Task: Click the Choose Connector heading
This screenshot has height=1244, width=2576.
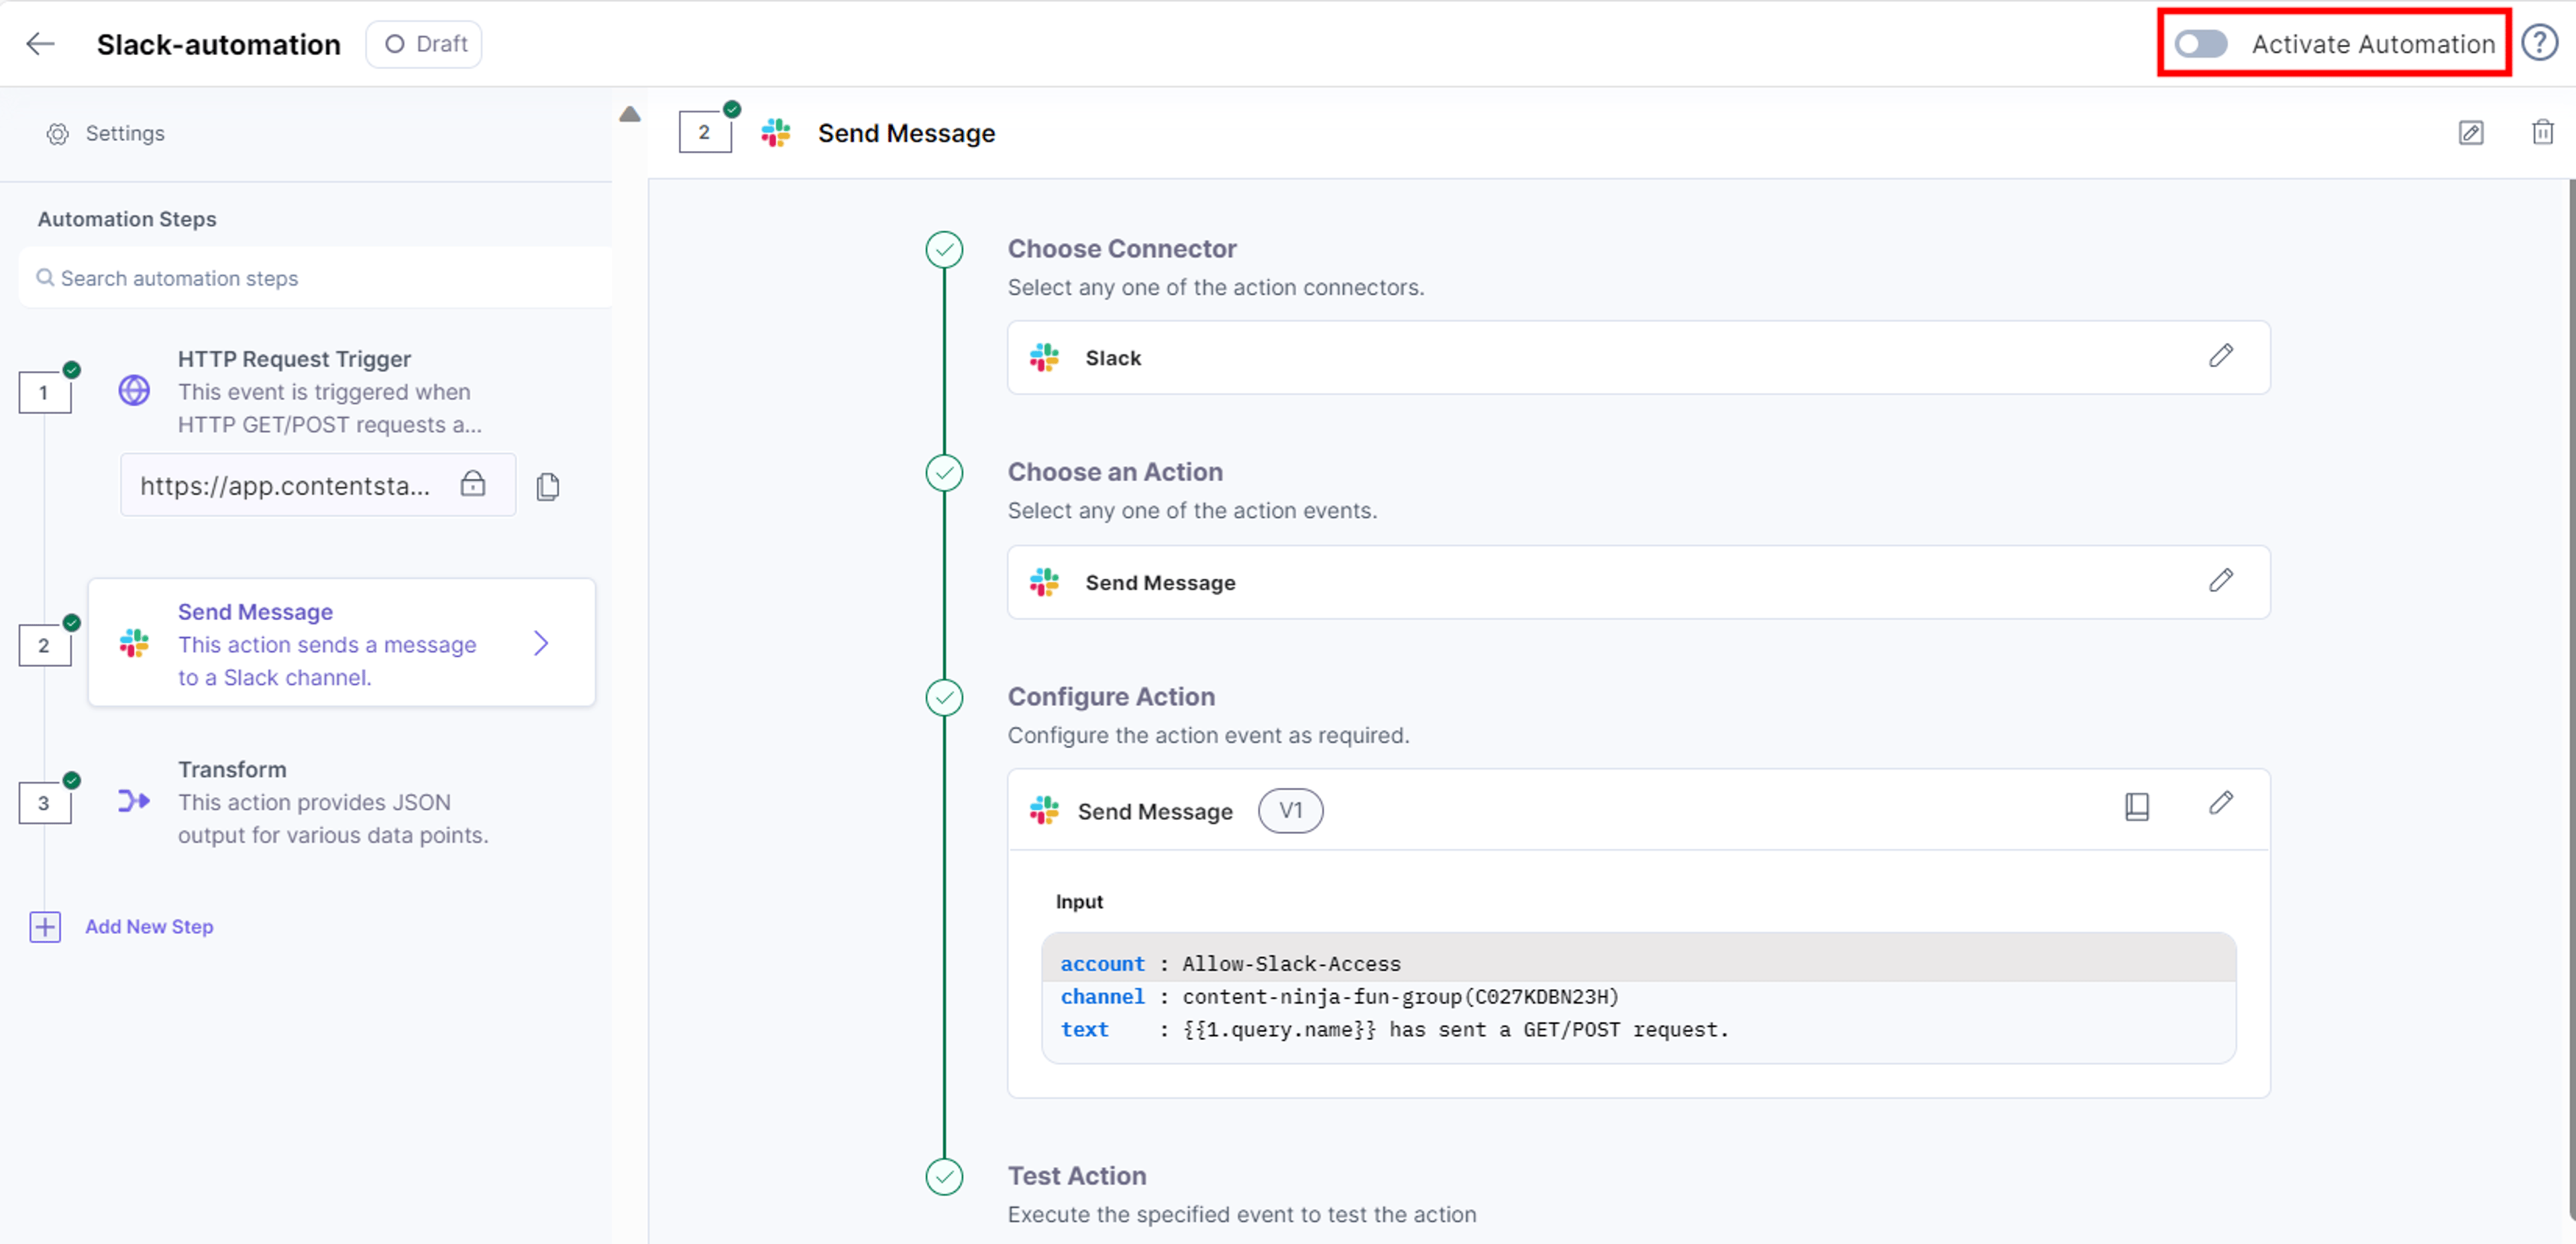Action: [x=1122, y=249]
